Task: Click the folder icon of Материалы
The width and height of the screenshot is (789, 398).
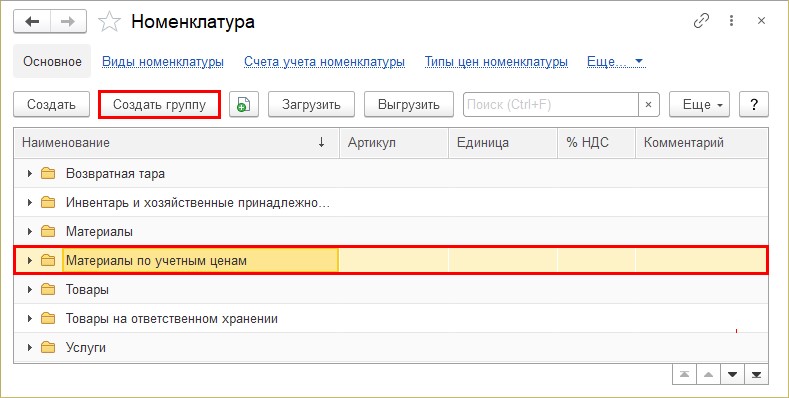Action: [x=48, y=231]
